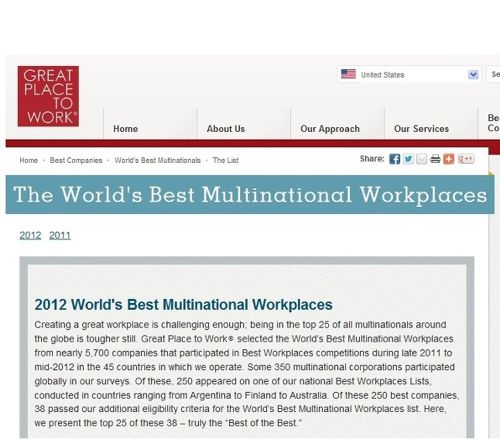The width and height of the screenshot is (500, 440).
Task: Click the Great Place To Work logo
Action: coord(48,96)
